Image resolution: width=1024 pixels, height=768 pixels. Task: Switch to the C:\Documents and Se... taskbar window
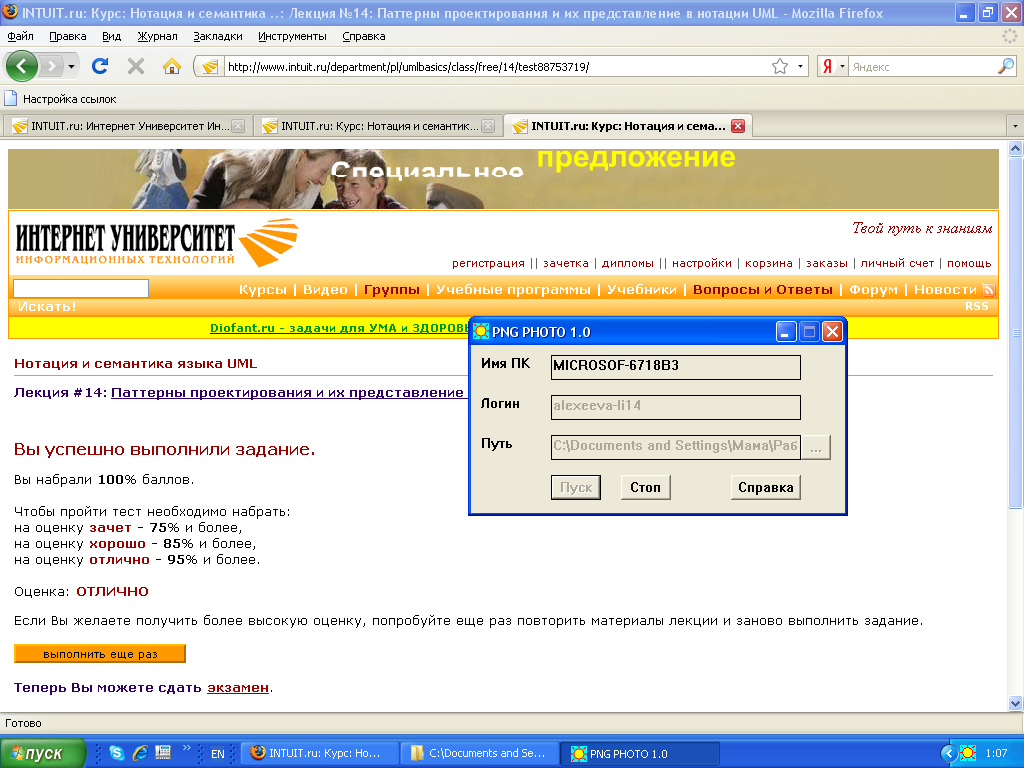point(479,754)
